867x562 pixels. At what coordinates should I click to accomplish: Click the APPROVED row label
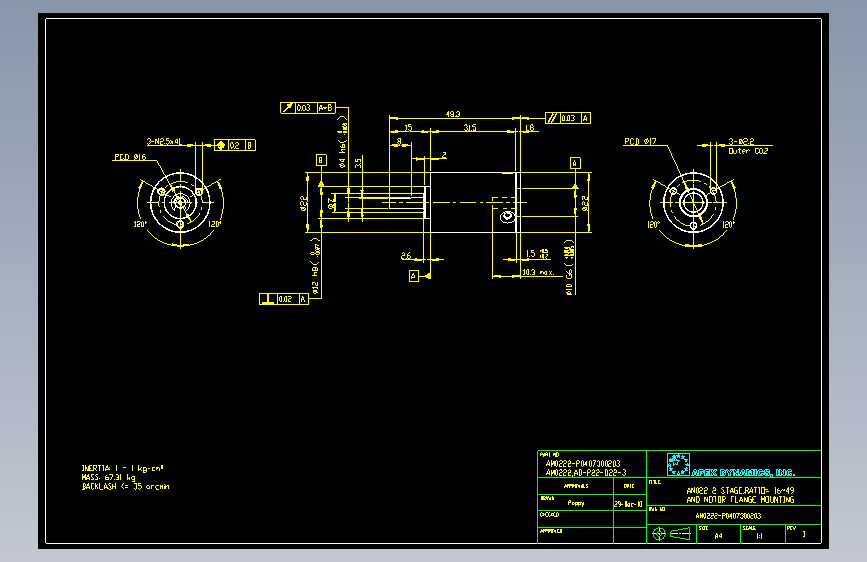pos(551,530)
